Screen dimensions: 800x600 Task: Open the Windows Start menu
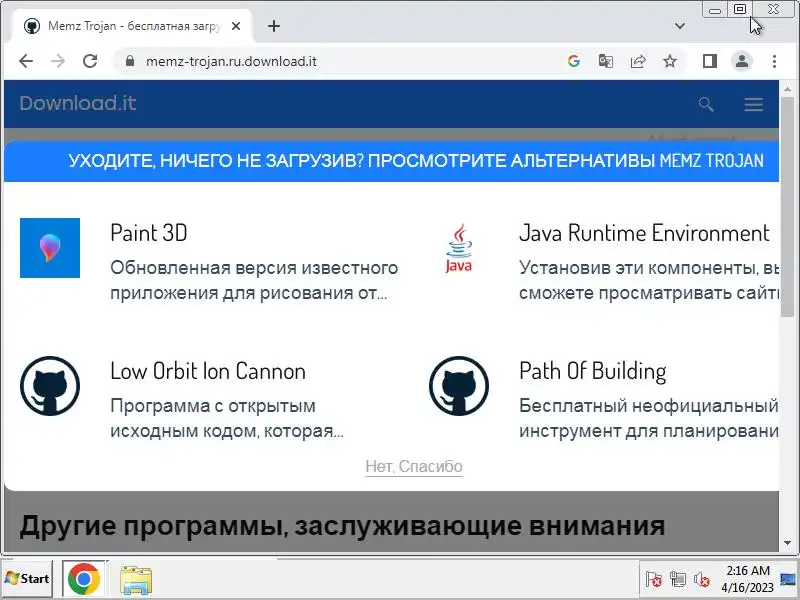27,579
